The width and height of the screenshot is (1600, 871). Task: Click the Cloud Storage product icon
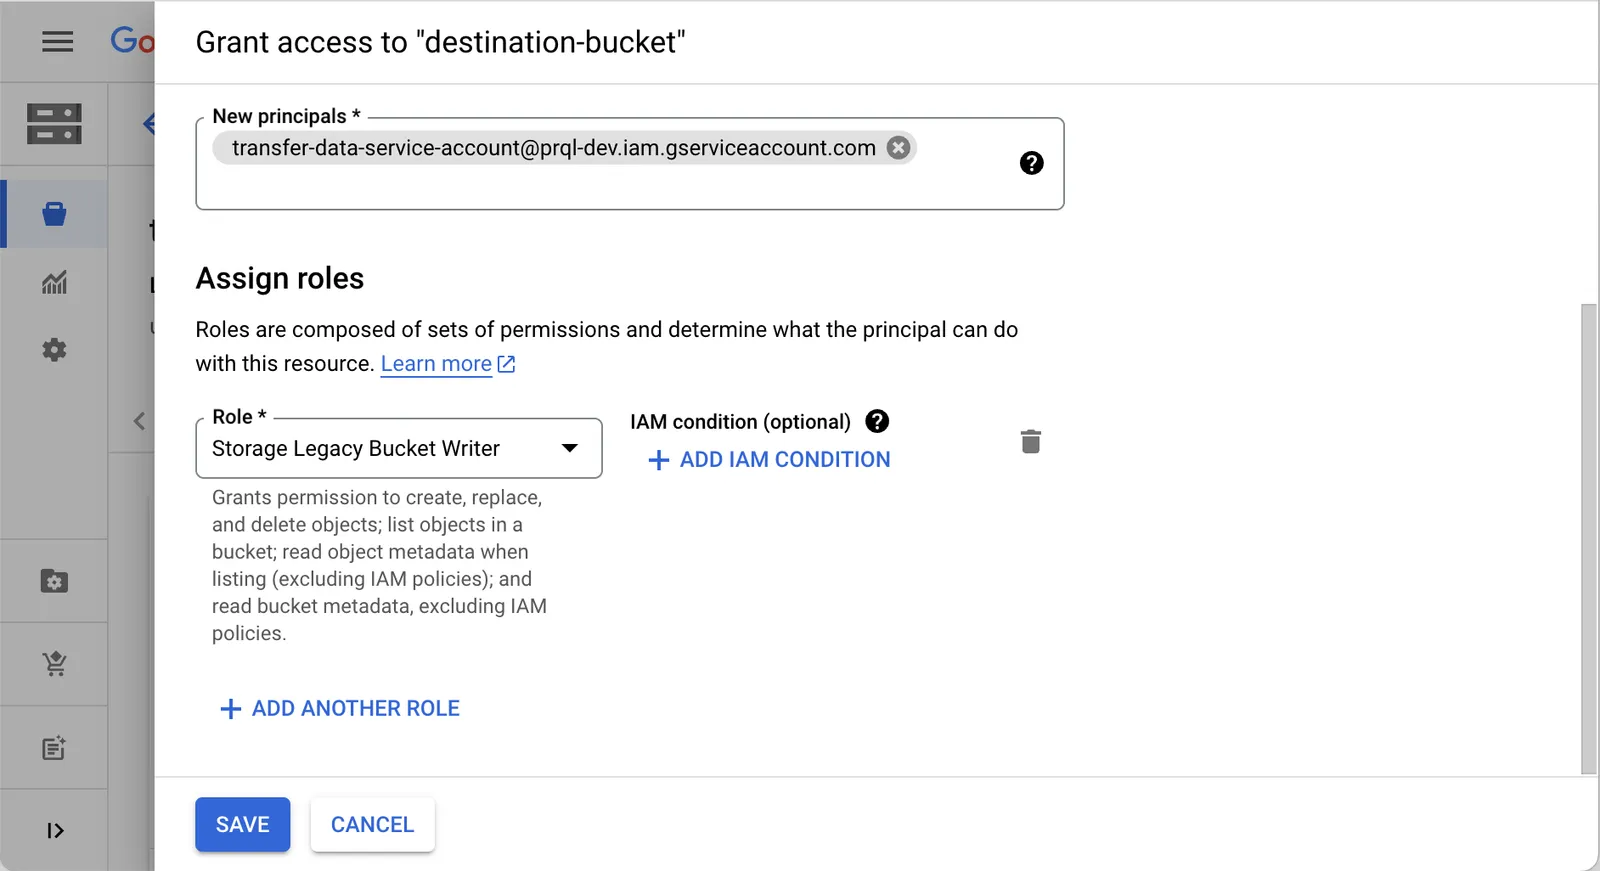[54, 124]
